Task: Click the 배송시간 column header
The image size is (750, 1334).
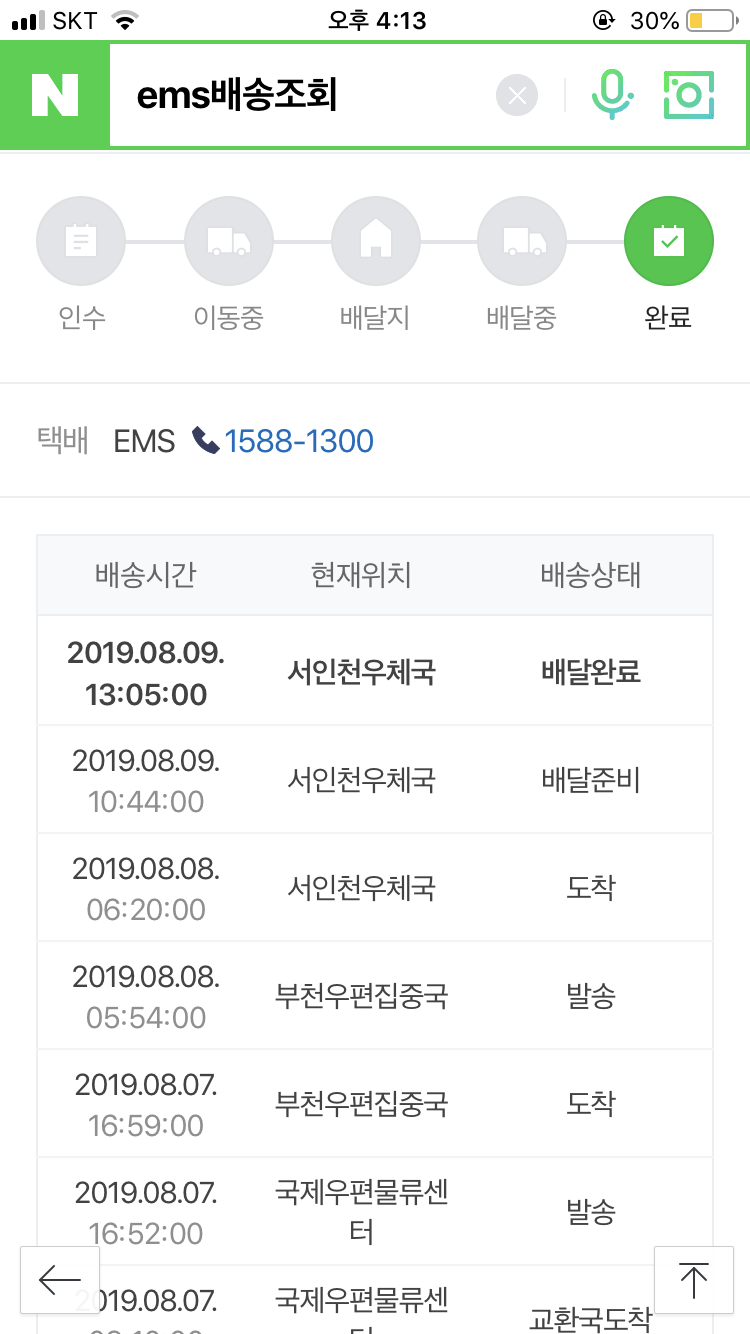Action: pos(146,575)
